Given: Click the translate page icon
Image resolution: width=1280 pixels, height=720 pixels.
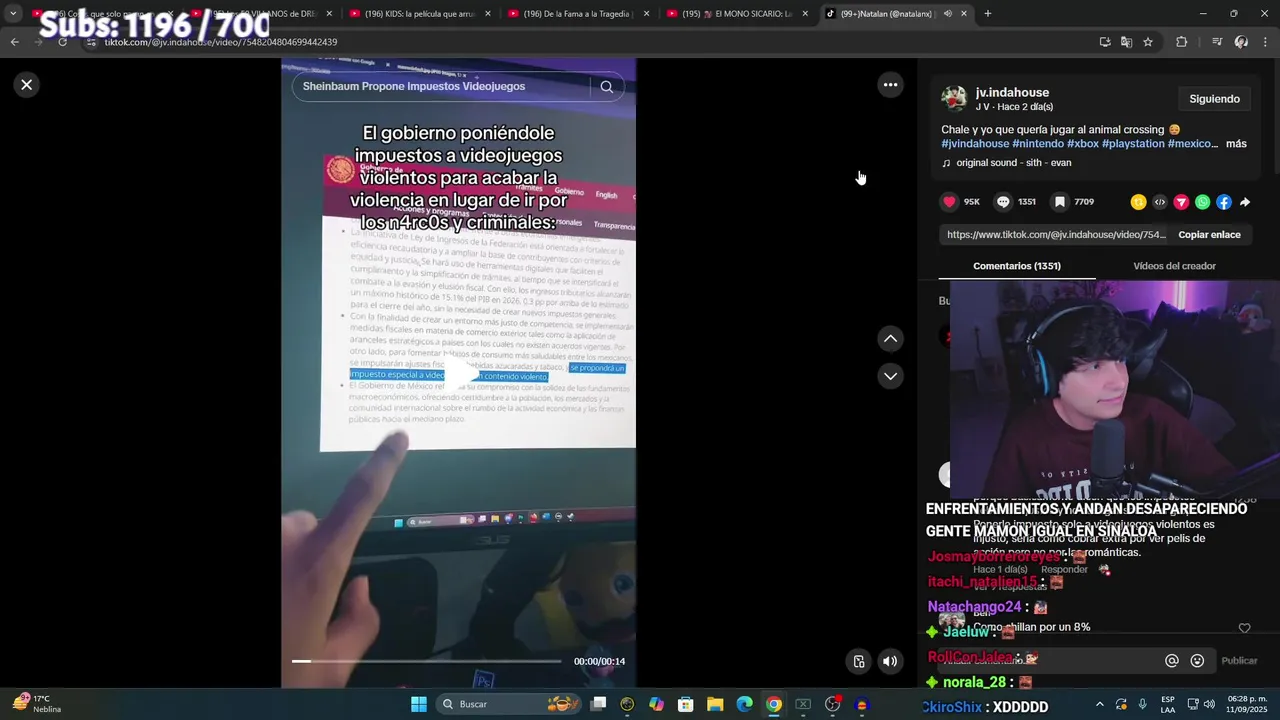Looking at the screenshot, I should pos(1126,42).
